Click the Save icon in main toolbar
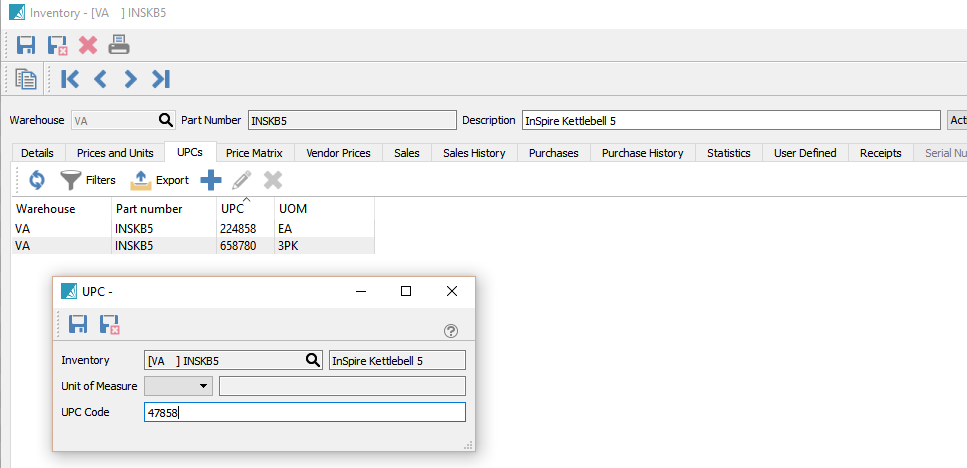 pos(26,45)
